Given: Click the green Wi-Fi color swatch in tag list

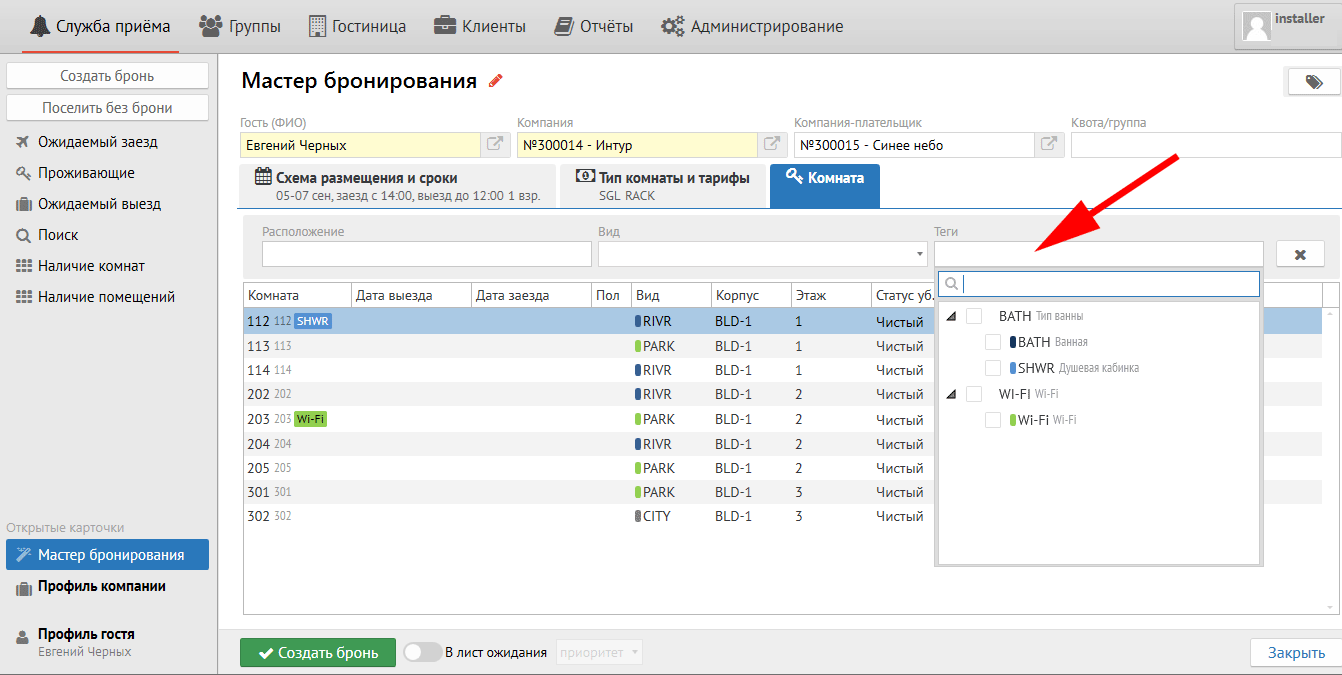Looking at the screenshot, I should [1012, 420].
